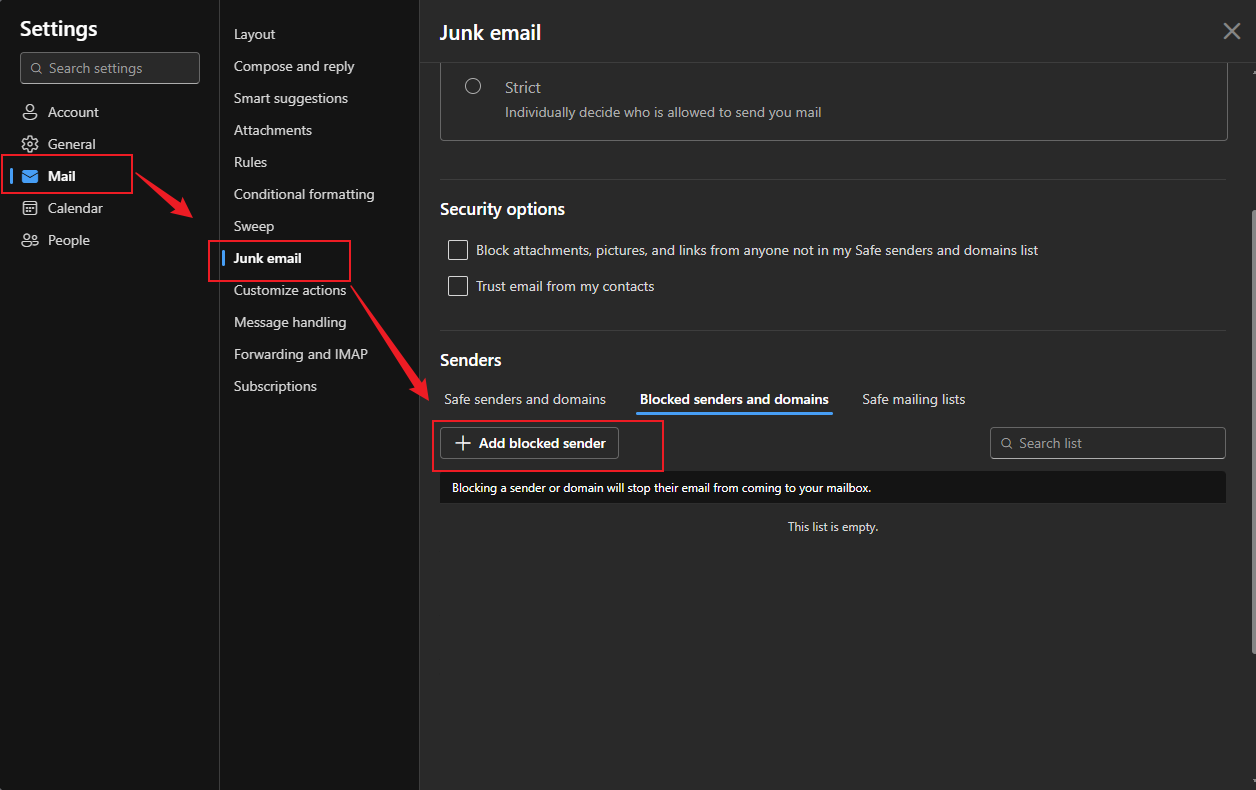The image size is (1256, 790).
Task: Open the General settings gear section
Action: pyautogui.click(x=70, y=143)
